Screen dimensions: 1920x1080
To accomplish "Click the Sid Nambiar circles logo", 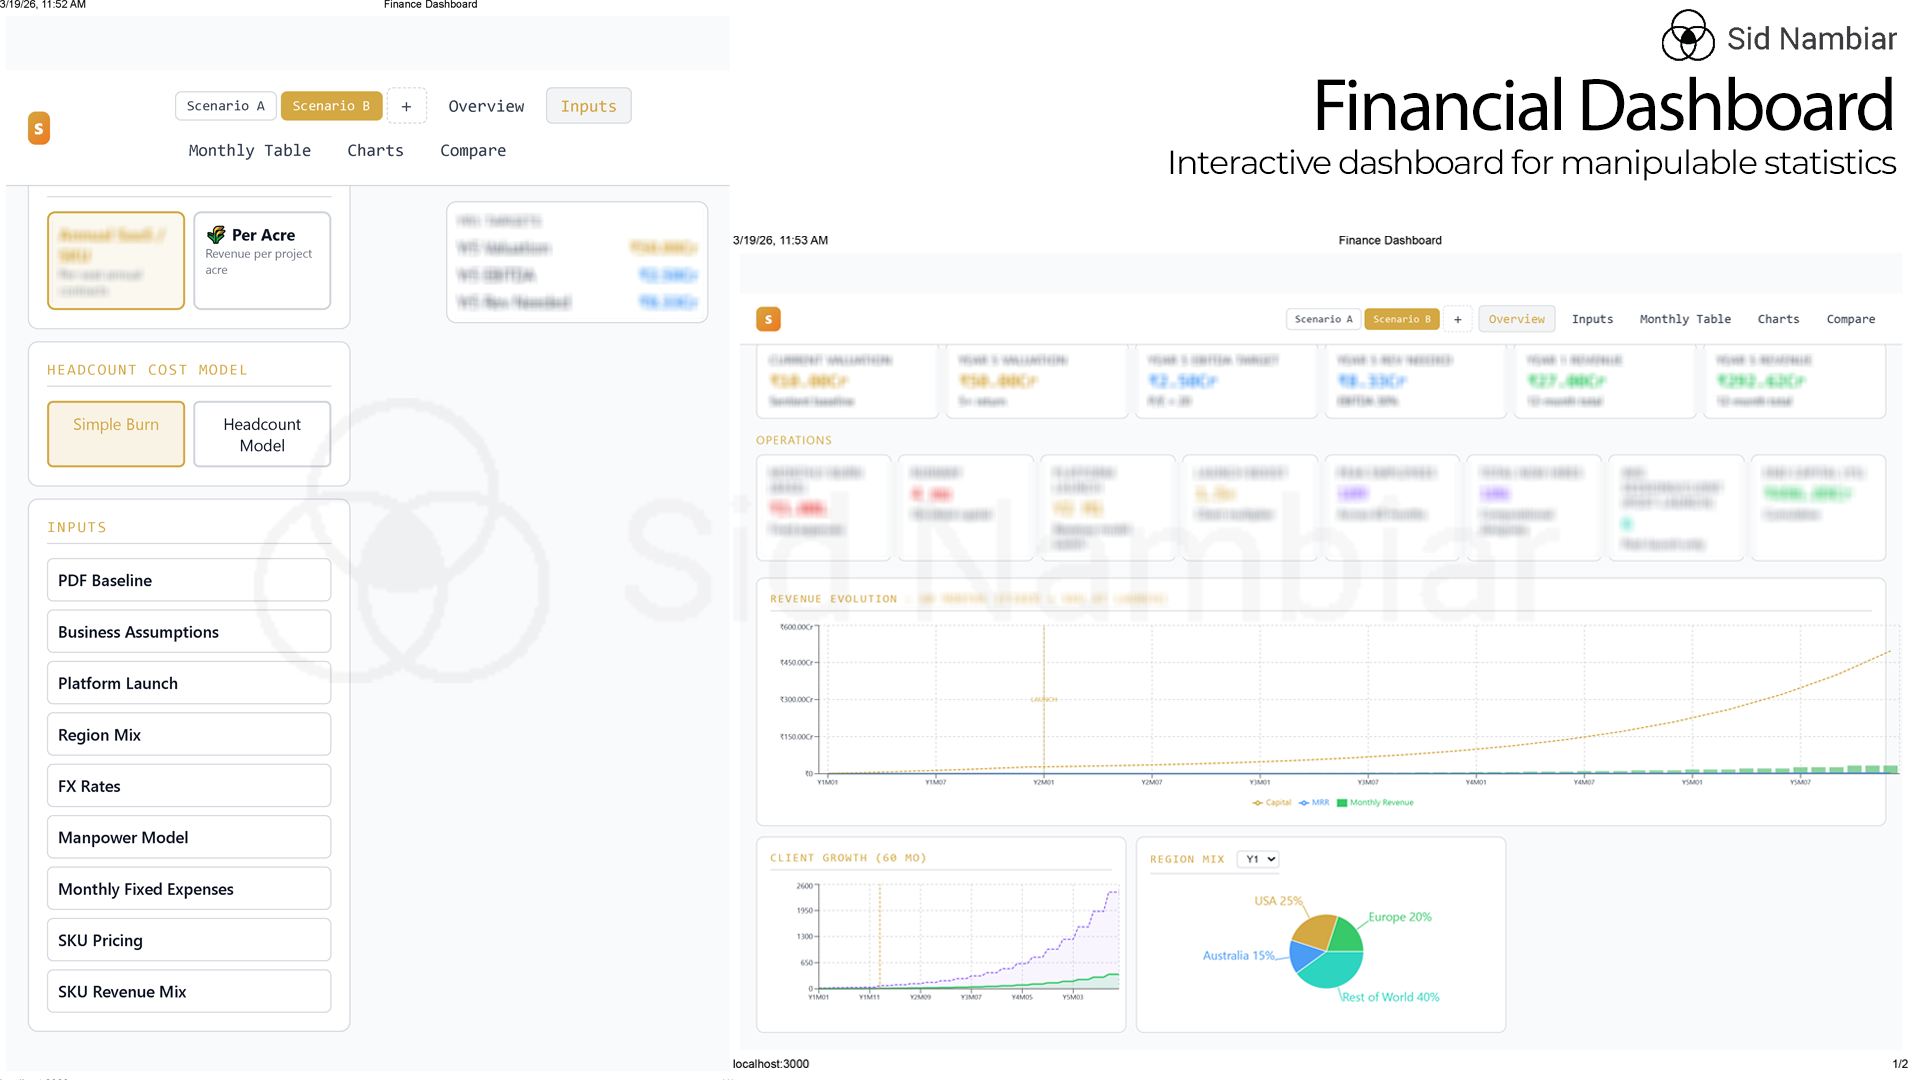I will point(1688,37).
